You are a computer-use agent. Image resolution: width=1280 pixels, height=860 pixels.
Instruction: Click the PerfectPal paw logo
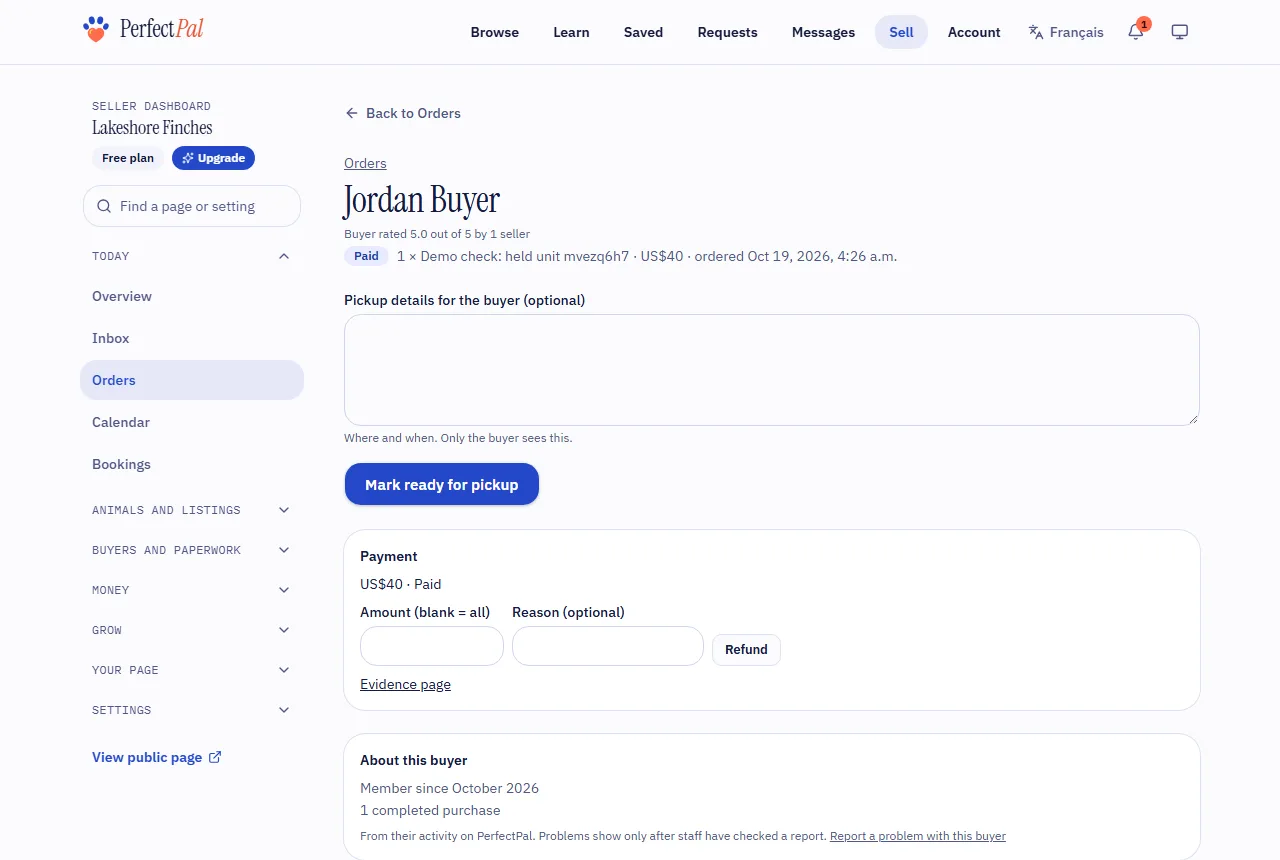tap(95, 29)
